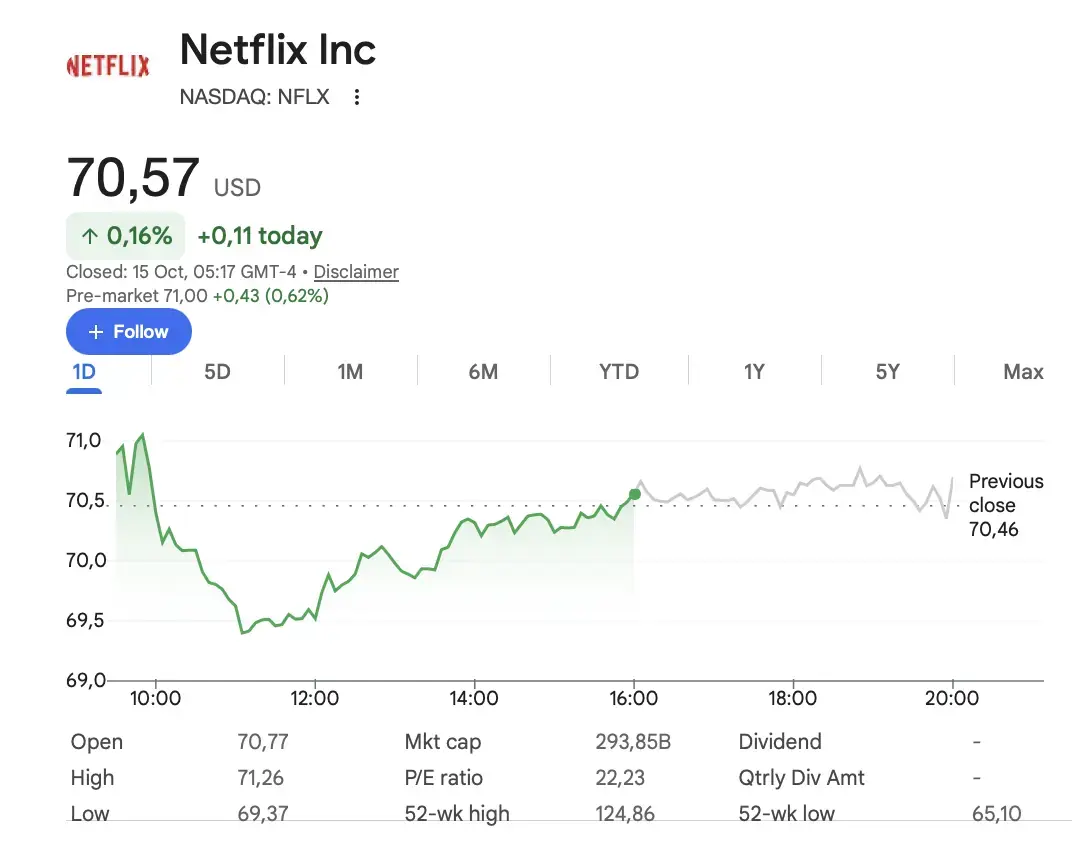The height and width of the screenshot is (866, 1072).
Task: Click the USD currency label
Action: pyautogui.click(x=237, y=188)
